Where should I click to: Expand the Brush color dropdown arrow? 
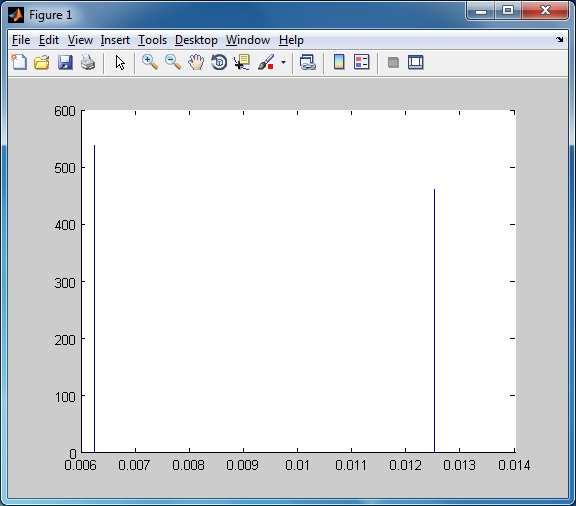point(283,62)
